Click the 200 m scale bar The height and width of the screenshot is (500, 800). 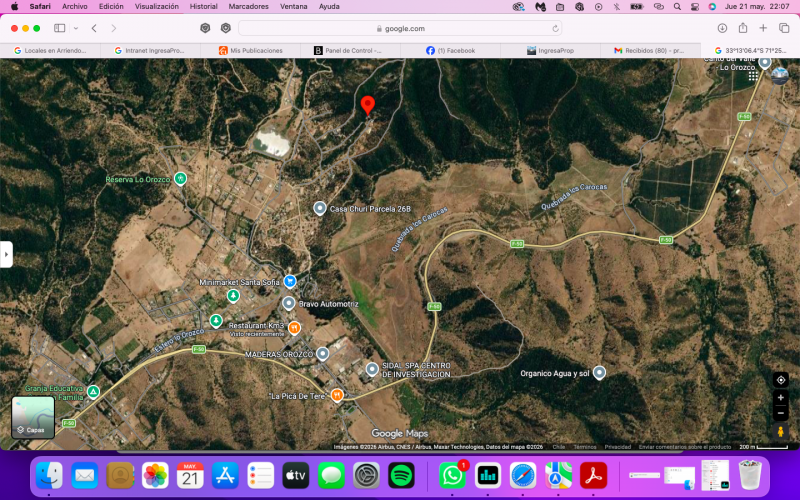tap(764, 447)
